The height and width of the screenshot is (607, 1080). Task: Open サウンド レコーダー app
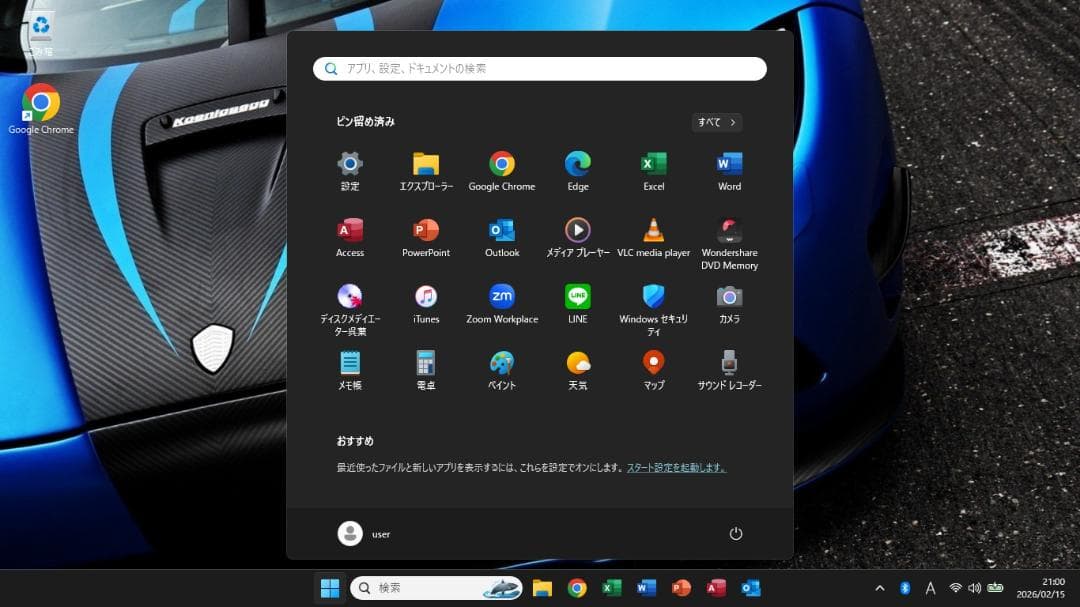(729, 370)
